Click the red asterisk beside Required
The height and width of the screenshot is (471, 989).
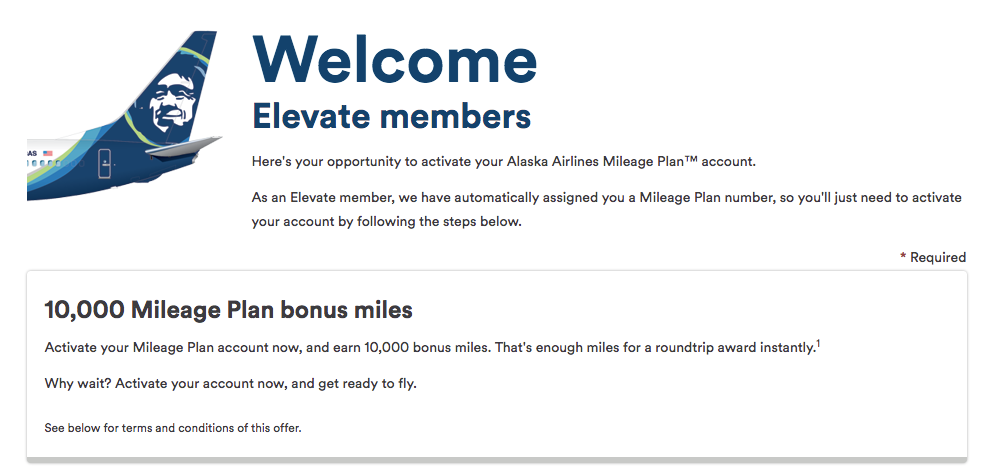pyautogui.click(x=903, y=257)
